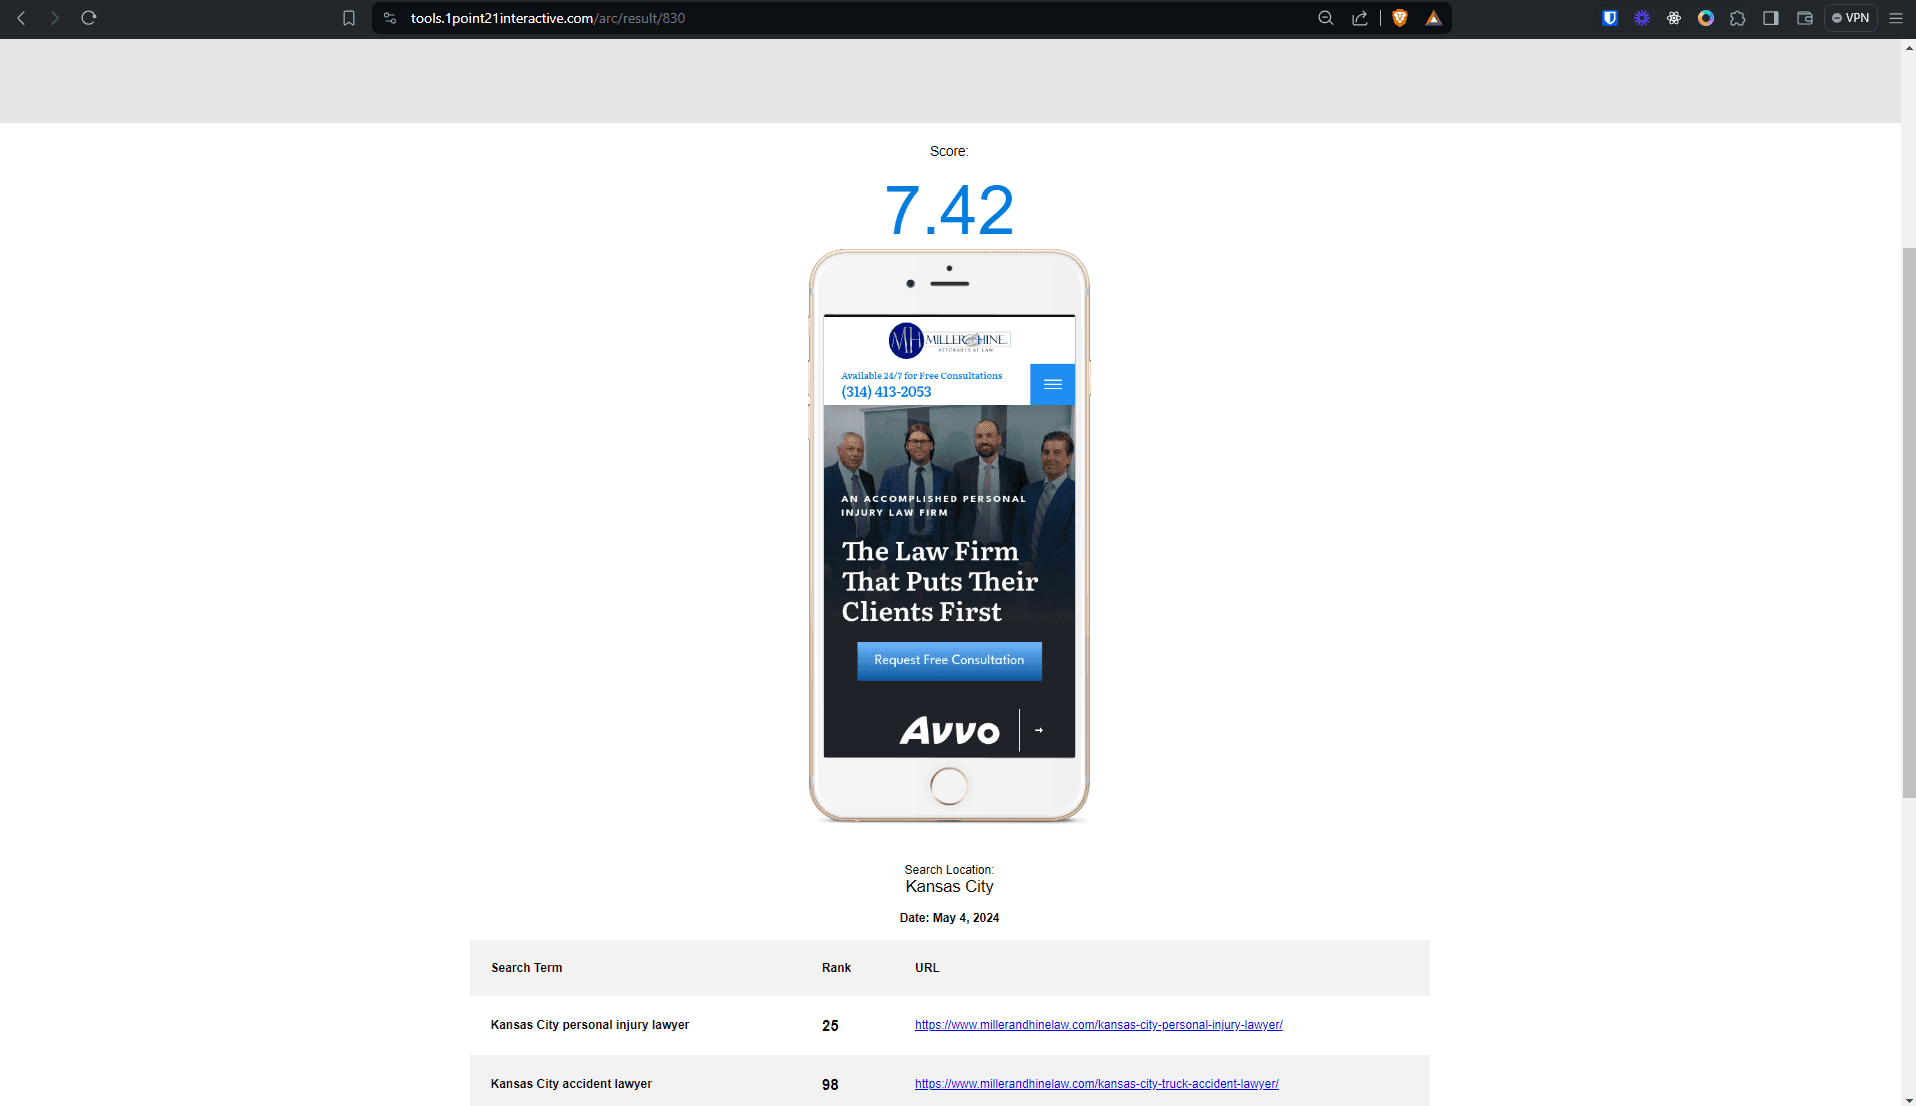Click Request Free Consultation button

[x=949, y=661]
